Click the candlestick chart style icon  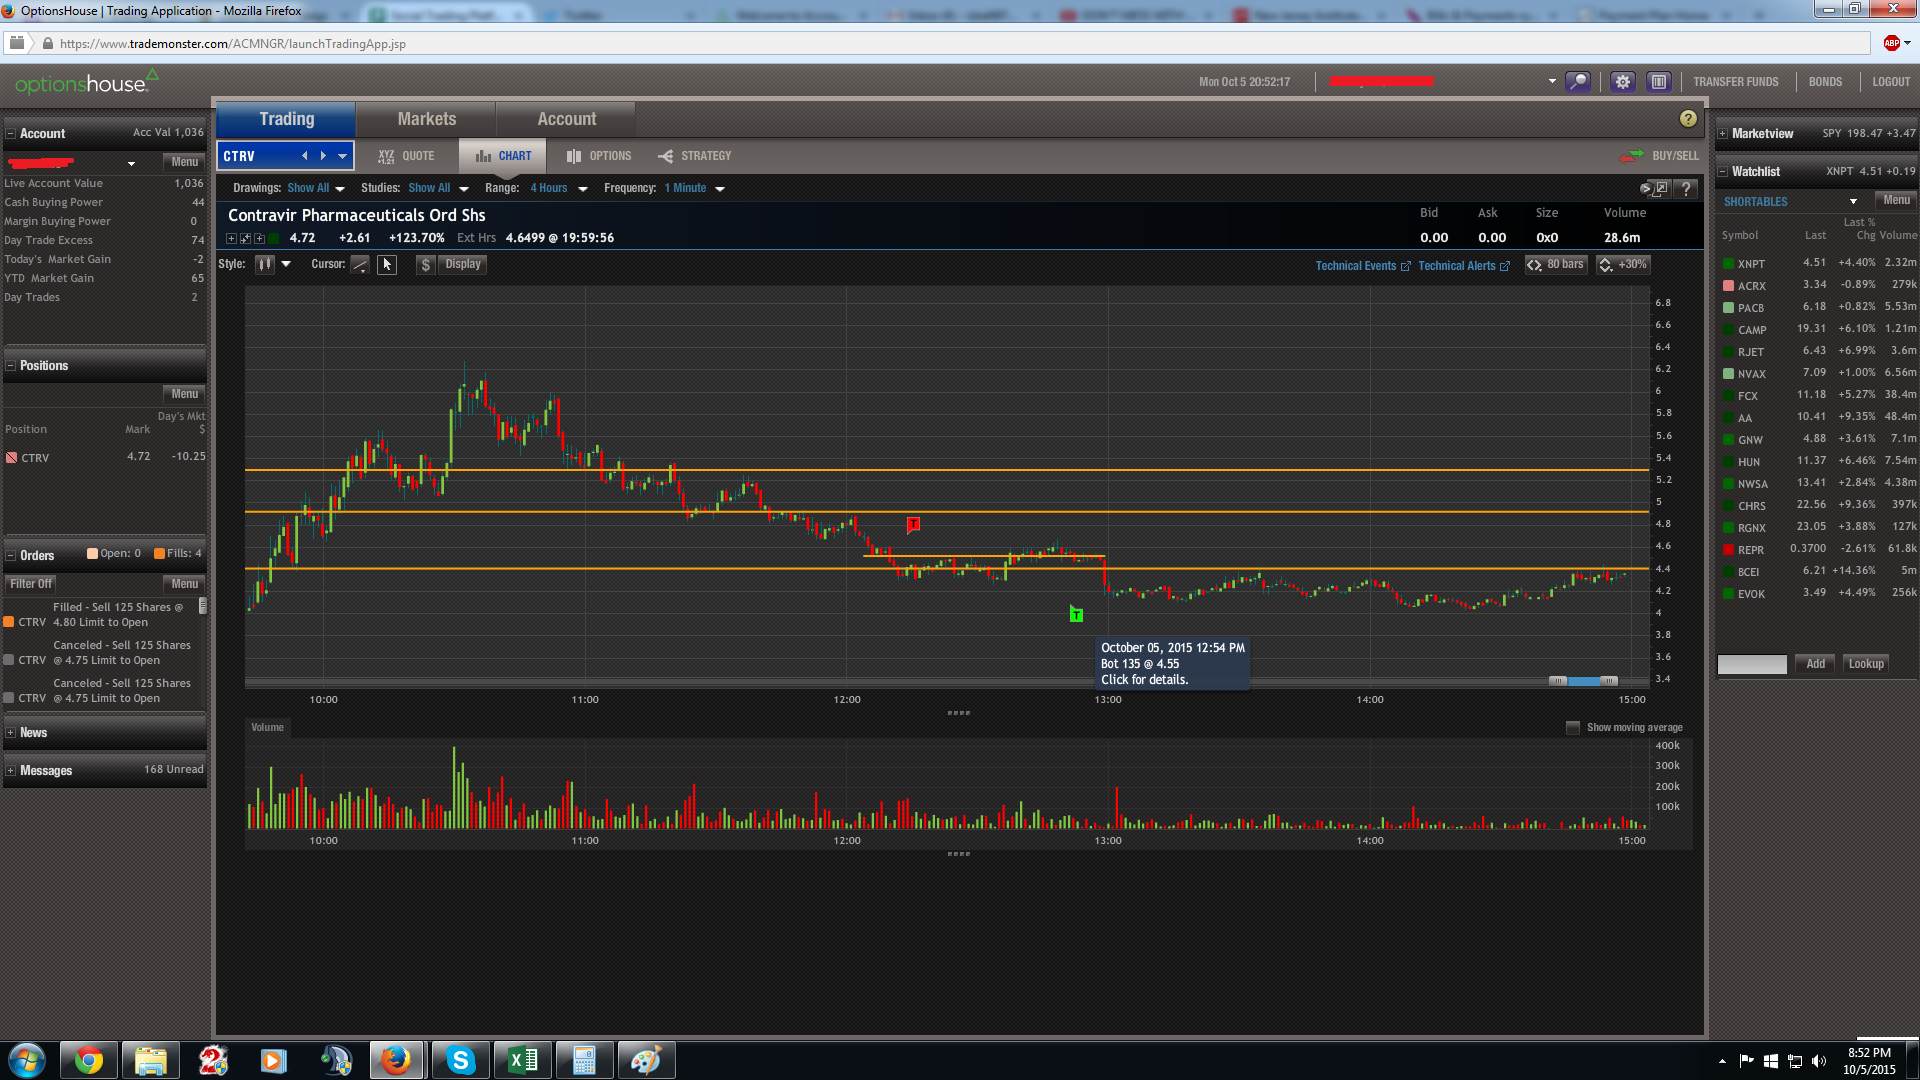(265, 265)
